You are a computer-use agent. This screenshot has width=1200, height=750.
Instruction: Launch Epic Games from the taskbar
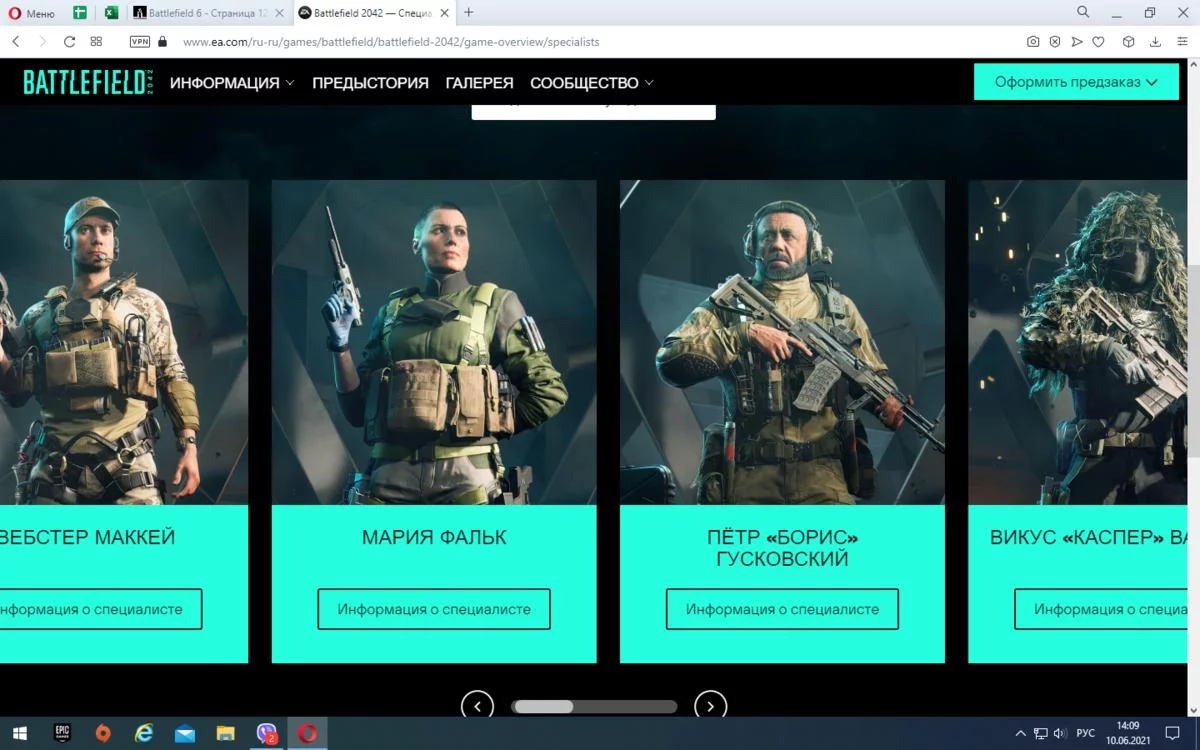click(x=62, y=733)
